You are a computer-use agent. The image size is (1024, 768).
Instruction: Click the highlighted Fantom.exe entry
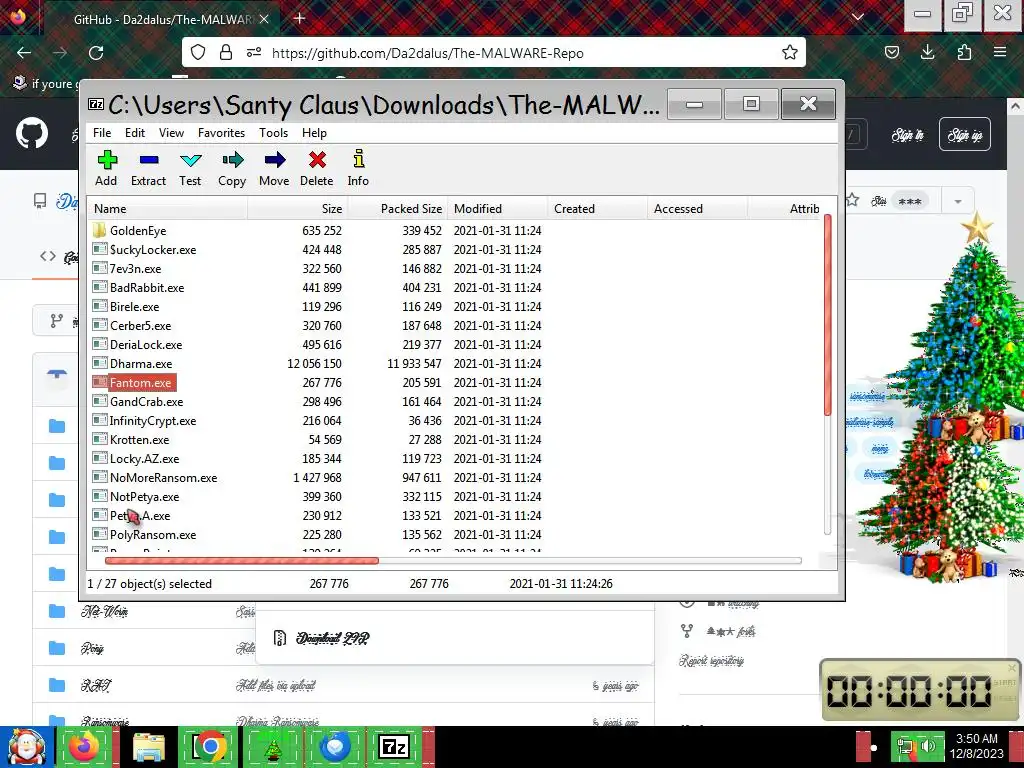click(x=134, y=383)
